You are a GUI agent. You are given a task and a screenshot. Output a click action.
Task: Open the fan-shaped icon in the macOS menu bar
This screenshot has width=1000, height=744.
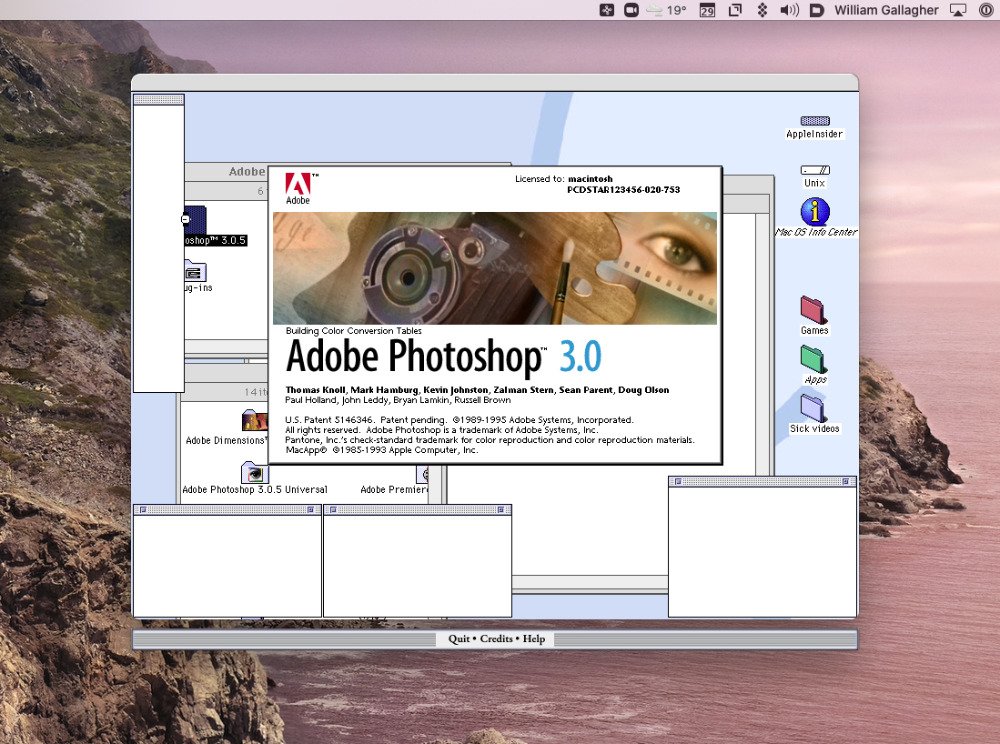tap(607, 10)
